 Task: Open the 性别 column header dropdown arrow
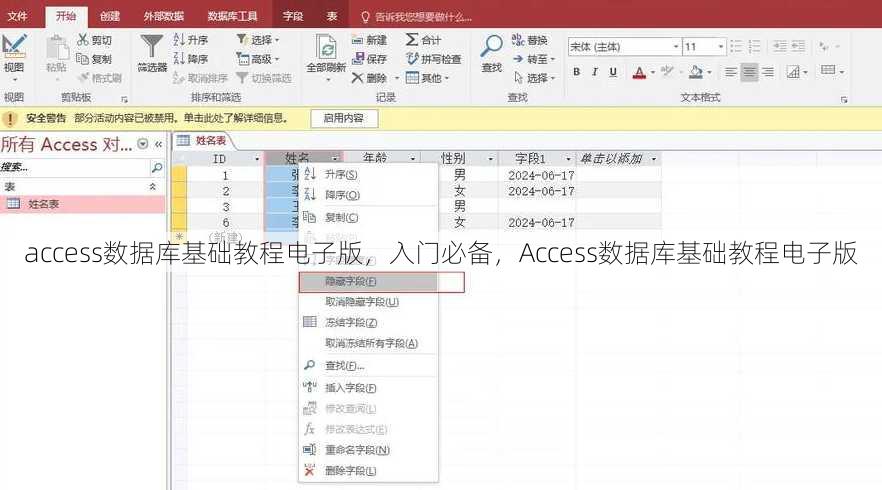pos(490,159)
